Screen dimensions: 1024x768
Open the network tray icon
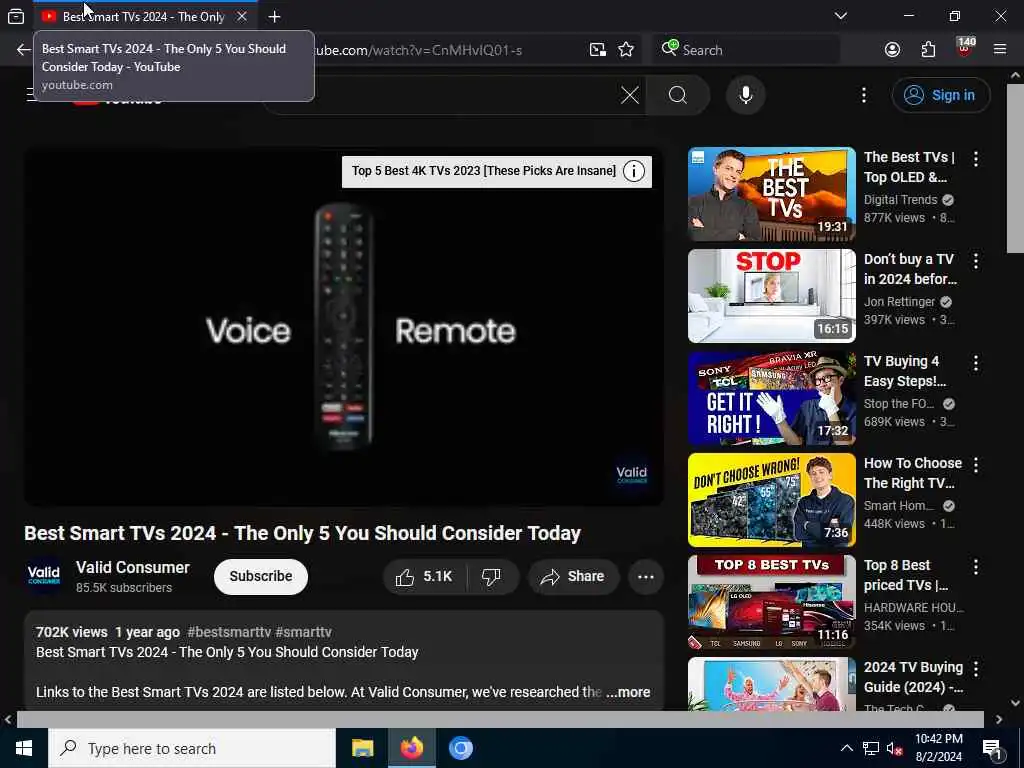point(871,748)
